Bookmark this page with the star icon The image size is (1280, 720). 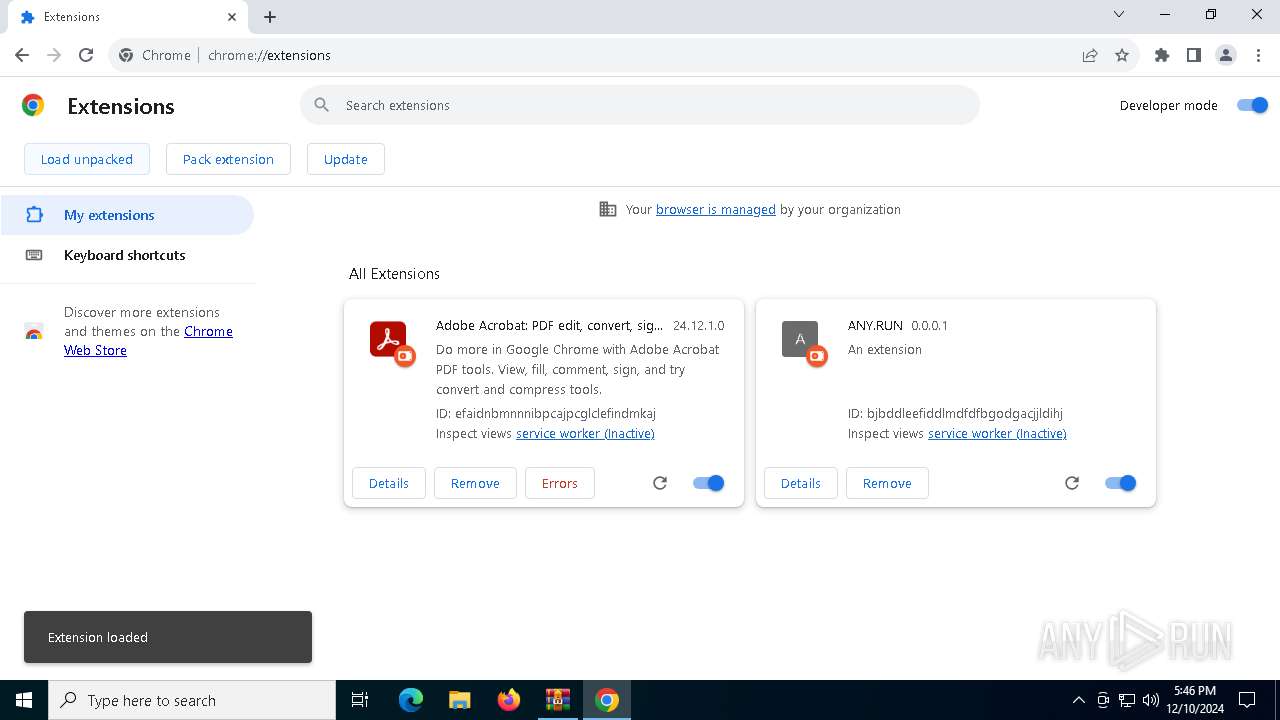click(1122, 55)
